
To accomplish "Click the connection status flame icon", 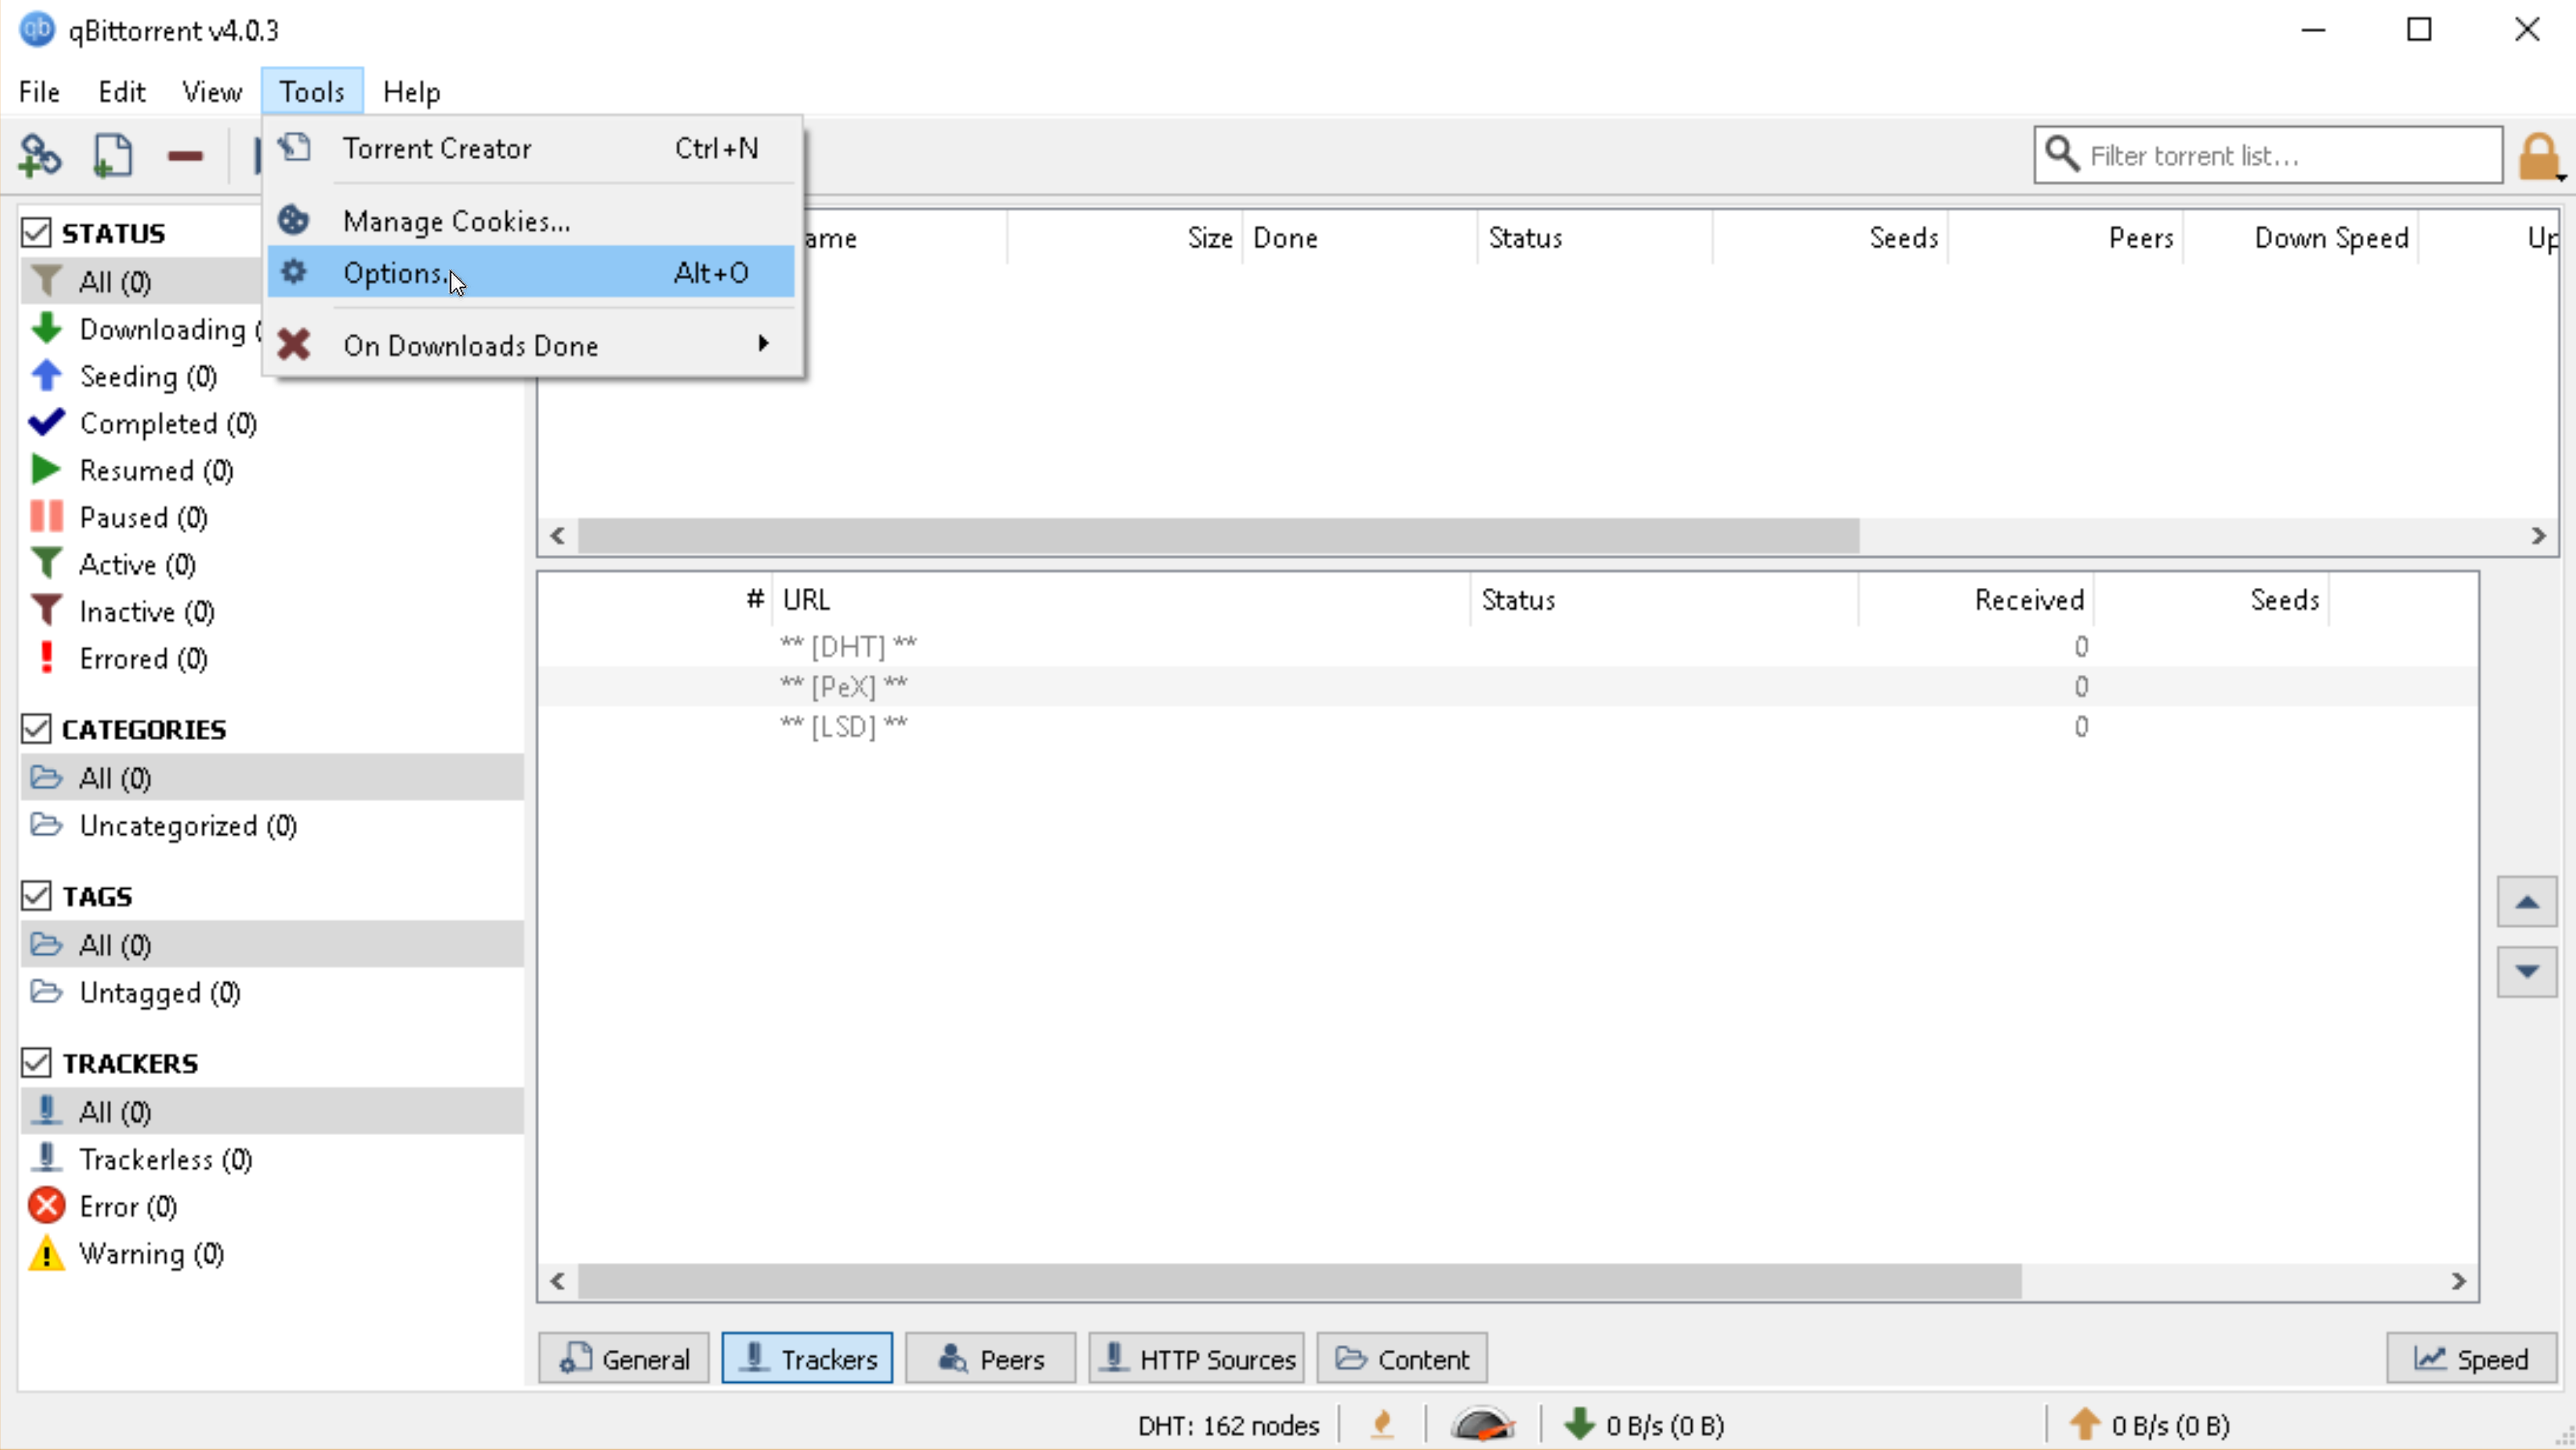I will click(1383, 1424).
